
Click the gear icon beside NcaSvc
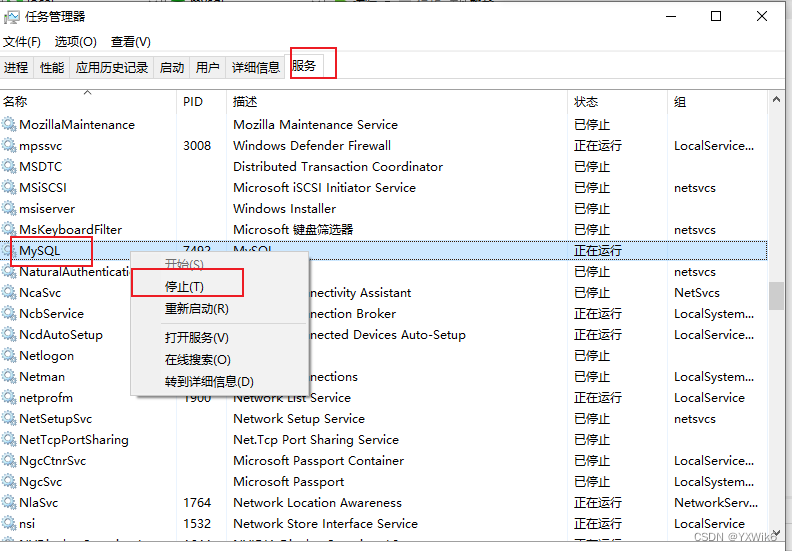pyautogui.click(x=9, y=292)
